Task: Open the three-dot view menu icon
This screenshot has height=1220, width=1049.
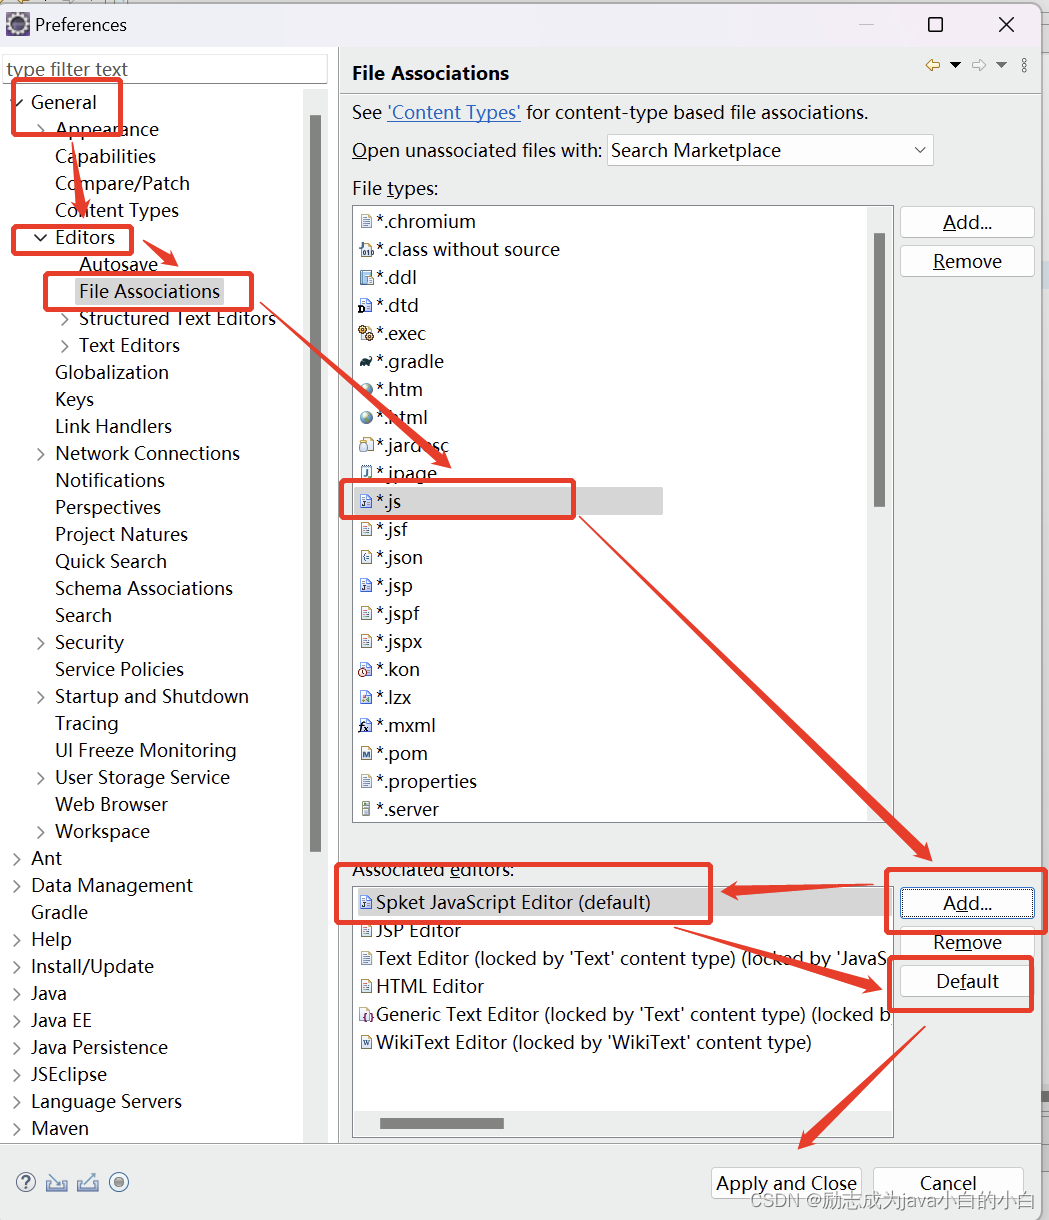Action: tap(1024, 65)
